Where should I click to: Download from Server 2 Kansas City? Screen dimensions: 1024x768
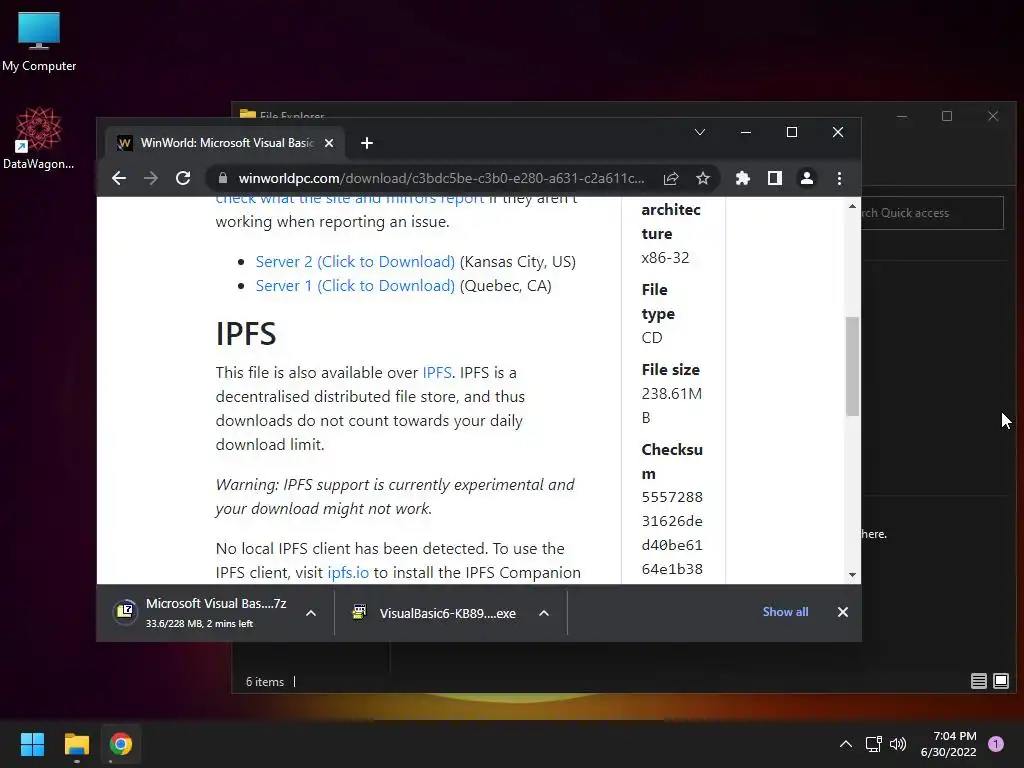point(355,262)
